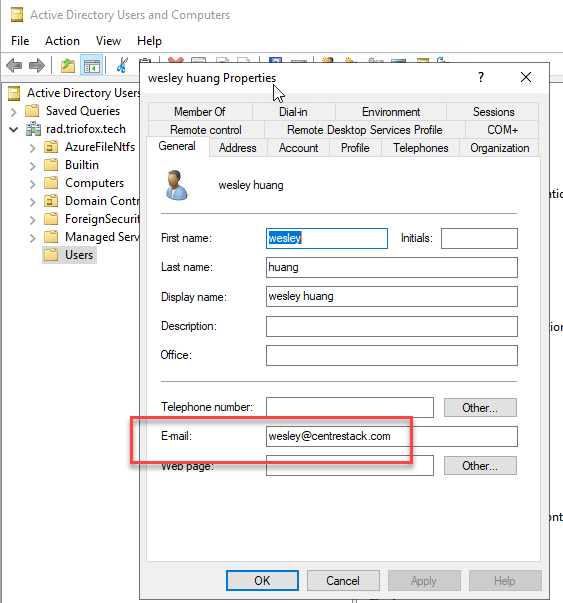Click the help question mark in dialog
Screen dimensions: 563x603
(481, 77)
